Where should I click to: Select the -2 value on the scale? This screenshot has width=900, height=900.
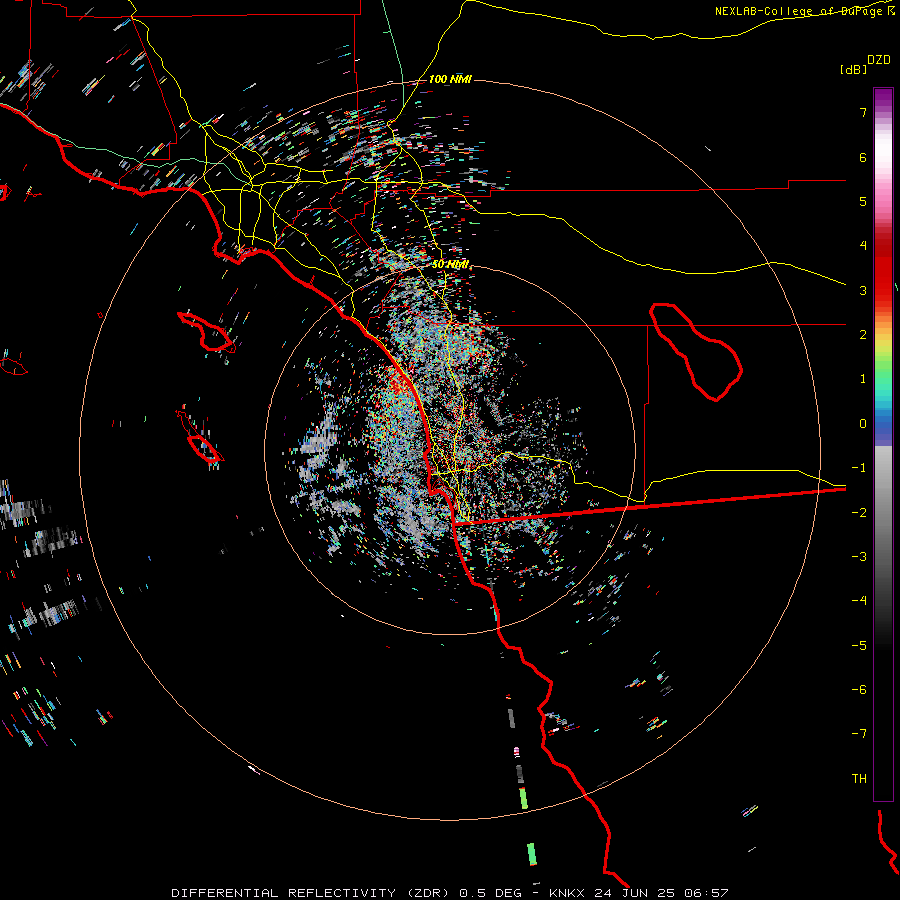(x=859, y=513)
